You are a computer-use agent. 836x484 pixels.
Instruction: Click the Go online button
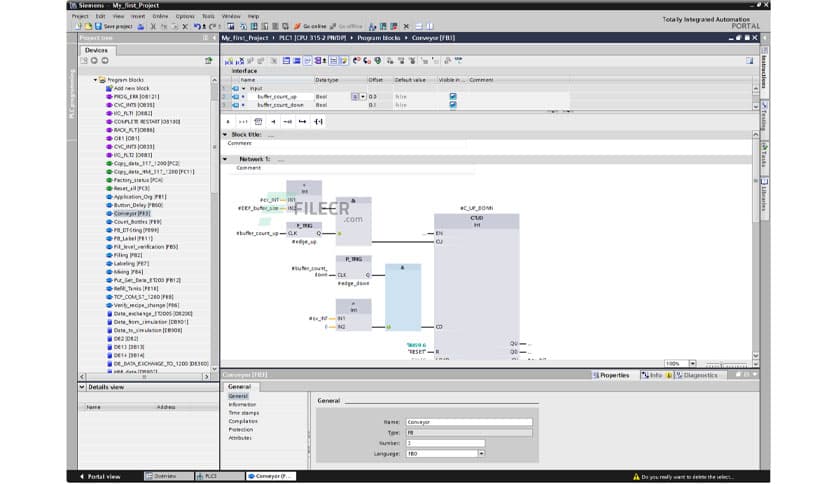(x=310, y=26)
